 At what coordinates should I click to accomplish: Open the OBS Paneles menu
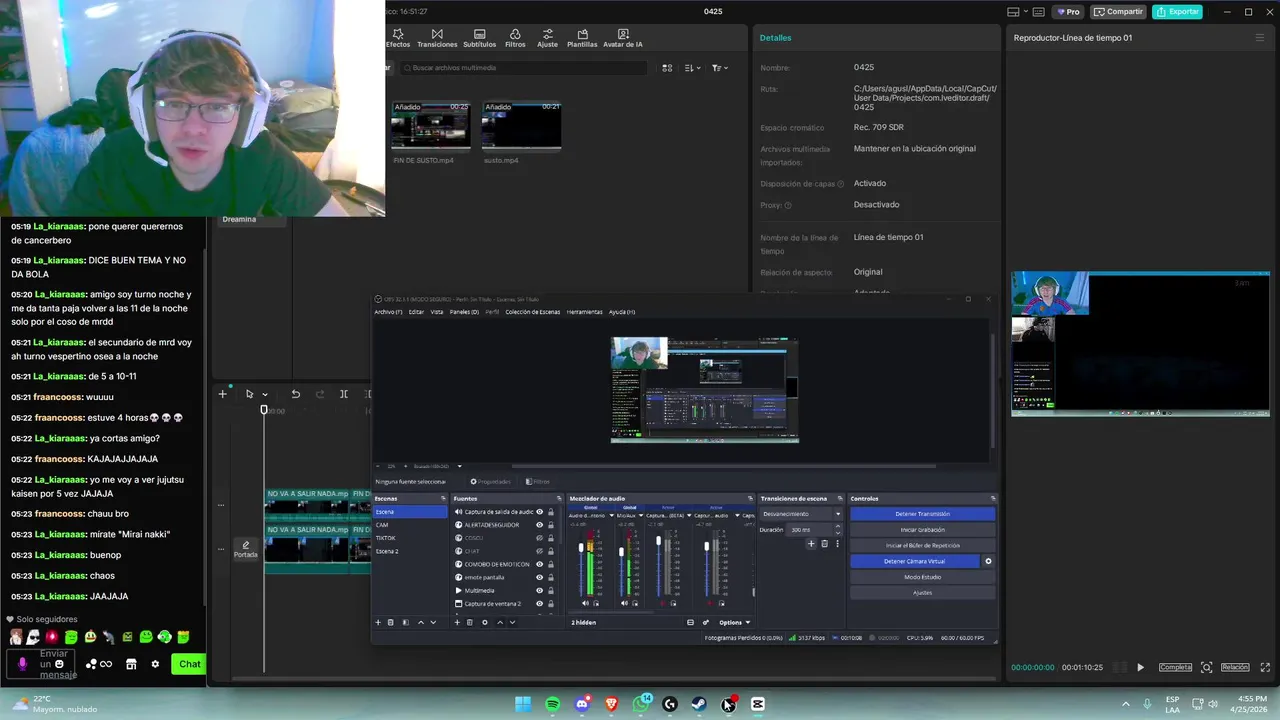[464, 312]
